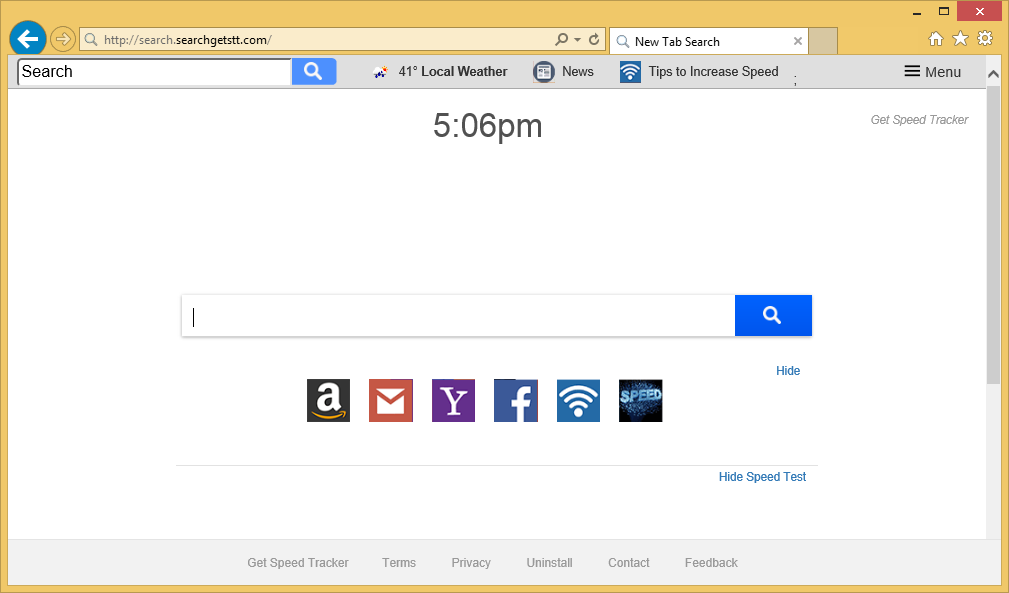The width and height of the screenshot is (1009, 593).
Task: Open the Privacy footer link
Action: point(471,563)
